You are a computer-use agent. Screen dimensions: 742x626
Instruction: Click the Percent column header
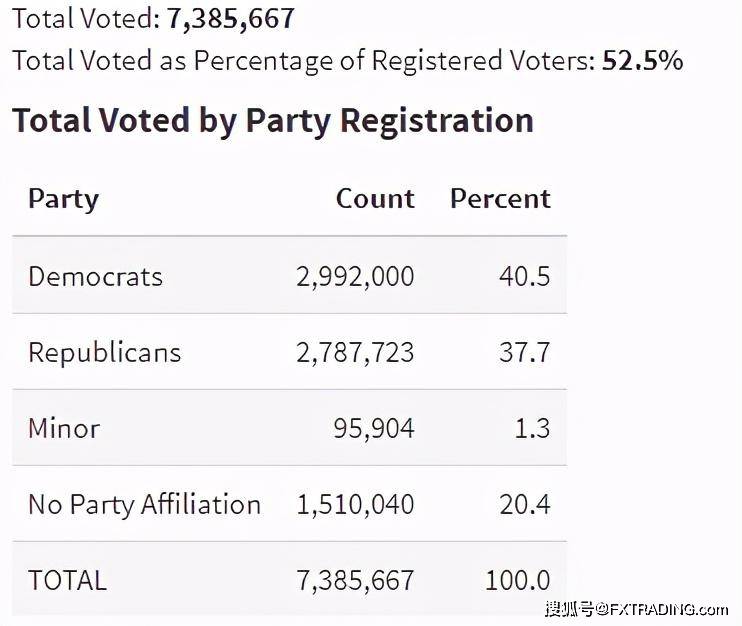click(x=500, y=199)
